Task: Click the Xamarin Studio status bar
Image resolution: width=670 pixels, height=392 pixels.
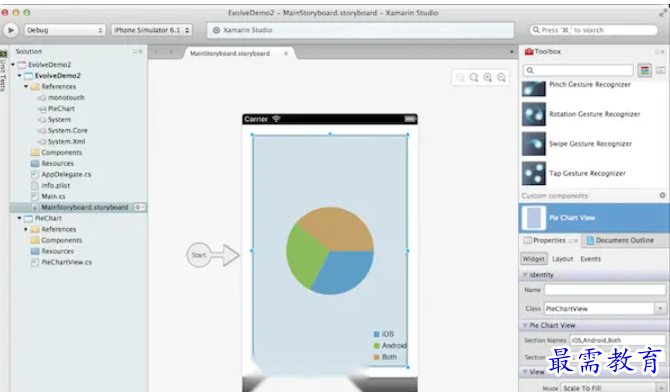Action: click(360, 30)
